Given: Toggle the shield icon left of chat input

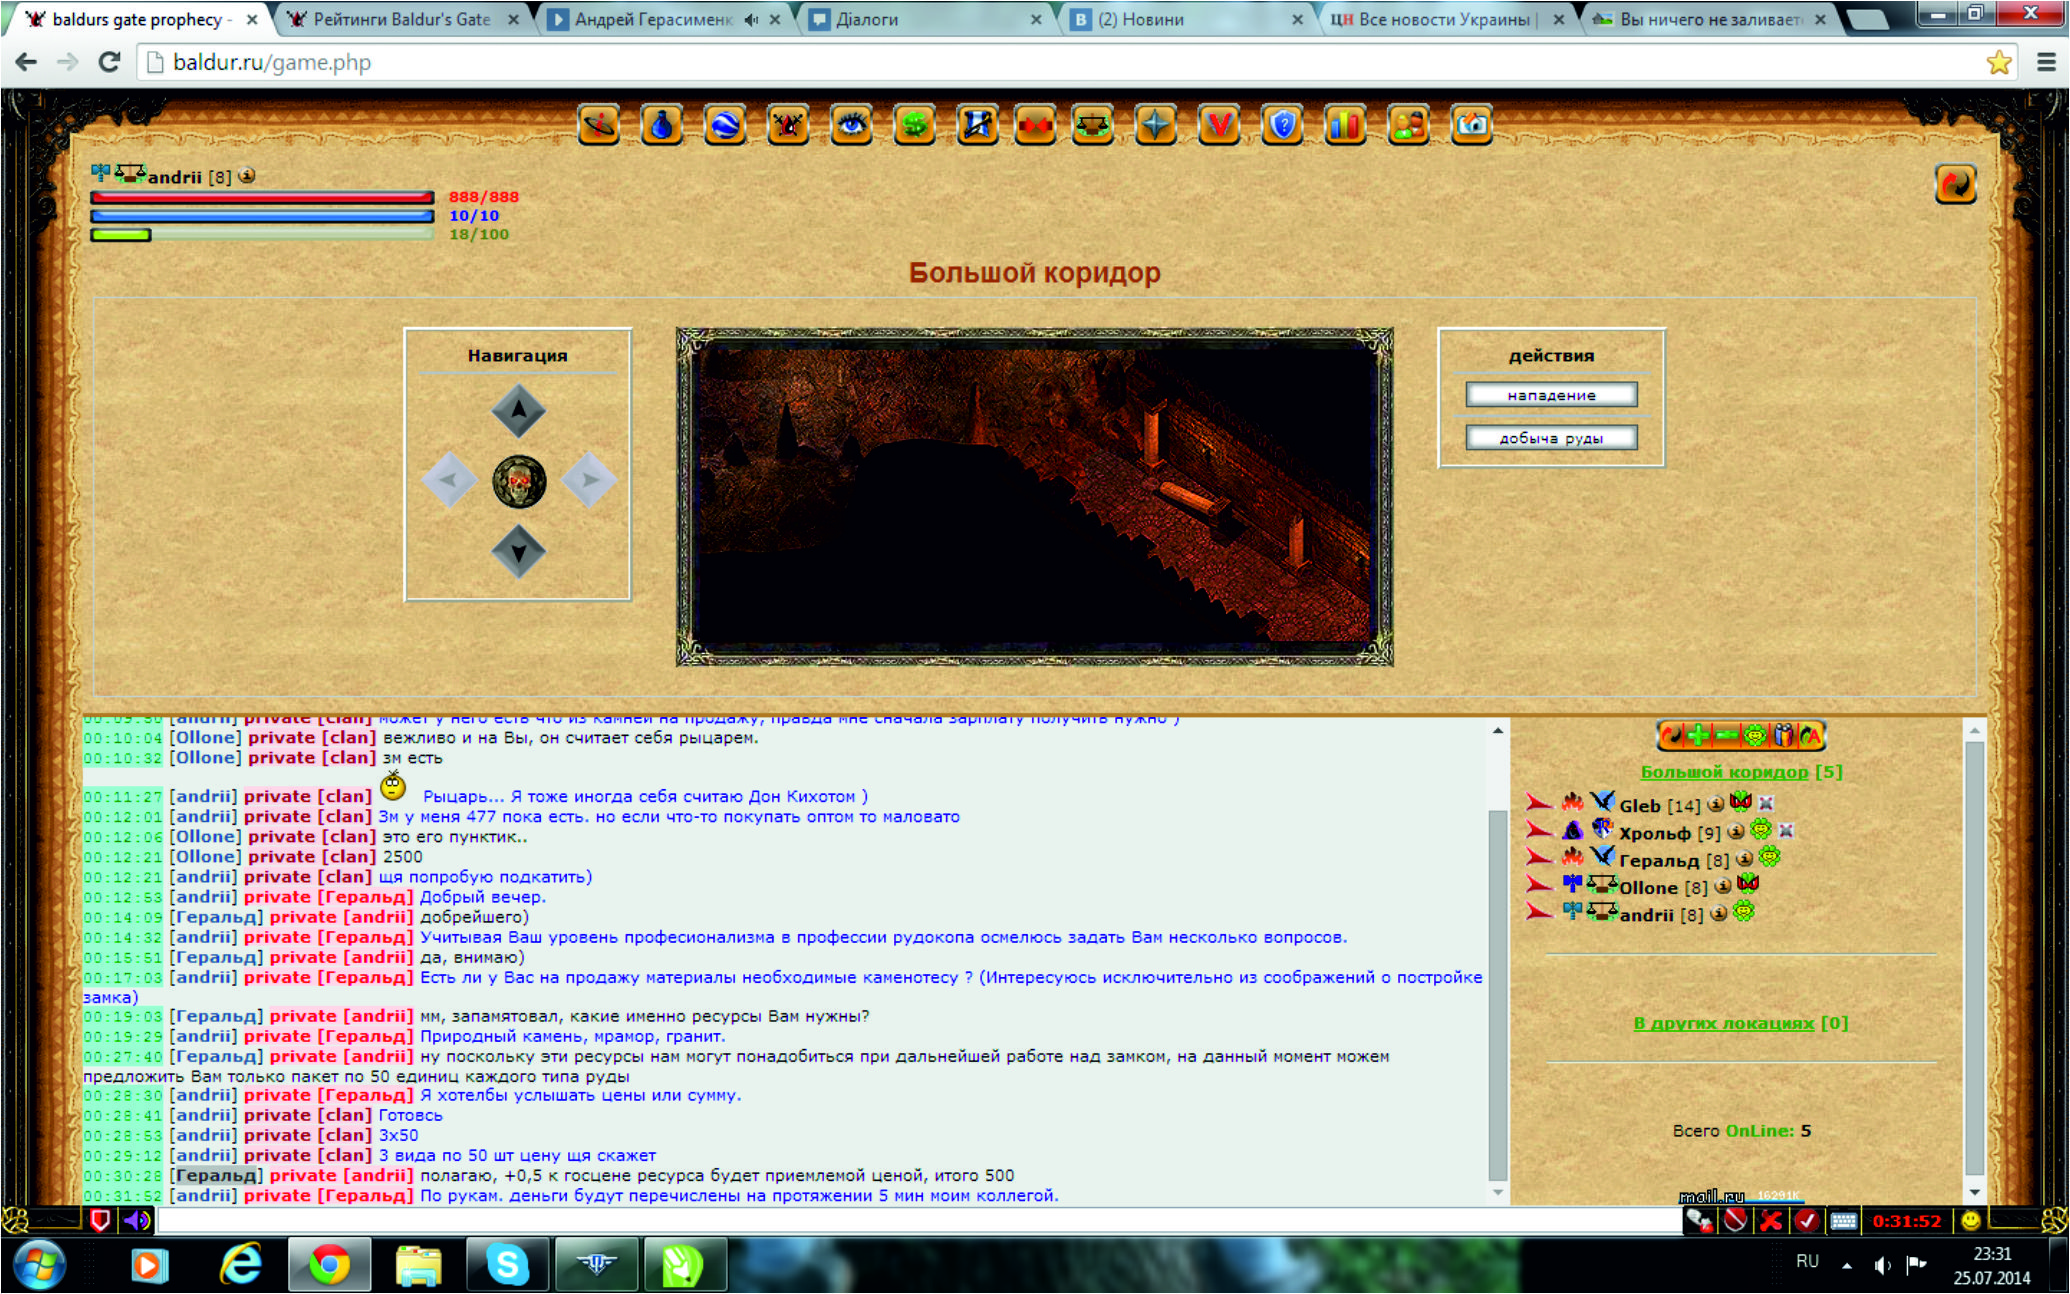Looking at the screenshot, I should (x=100, y=1220).
